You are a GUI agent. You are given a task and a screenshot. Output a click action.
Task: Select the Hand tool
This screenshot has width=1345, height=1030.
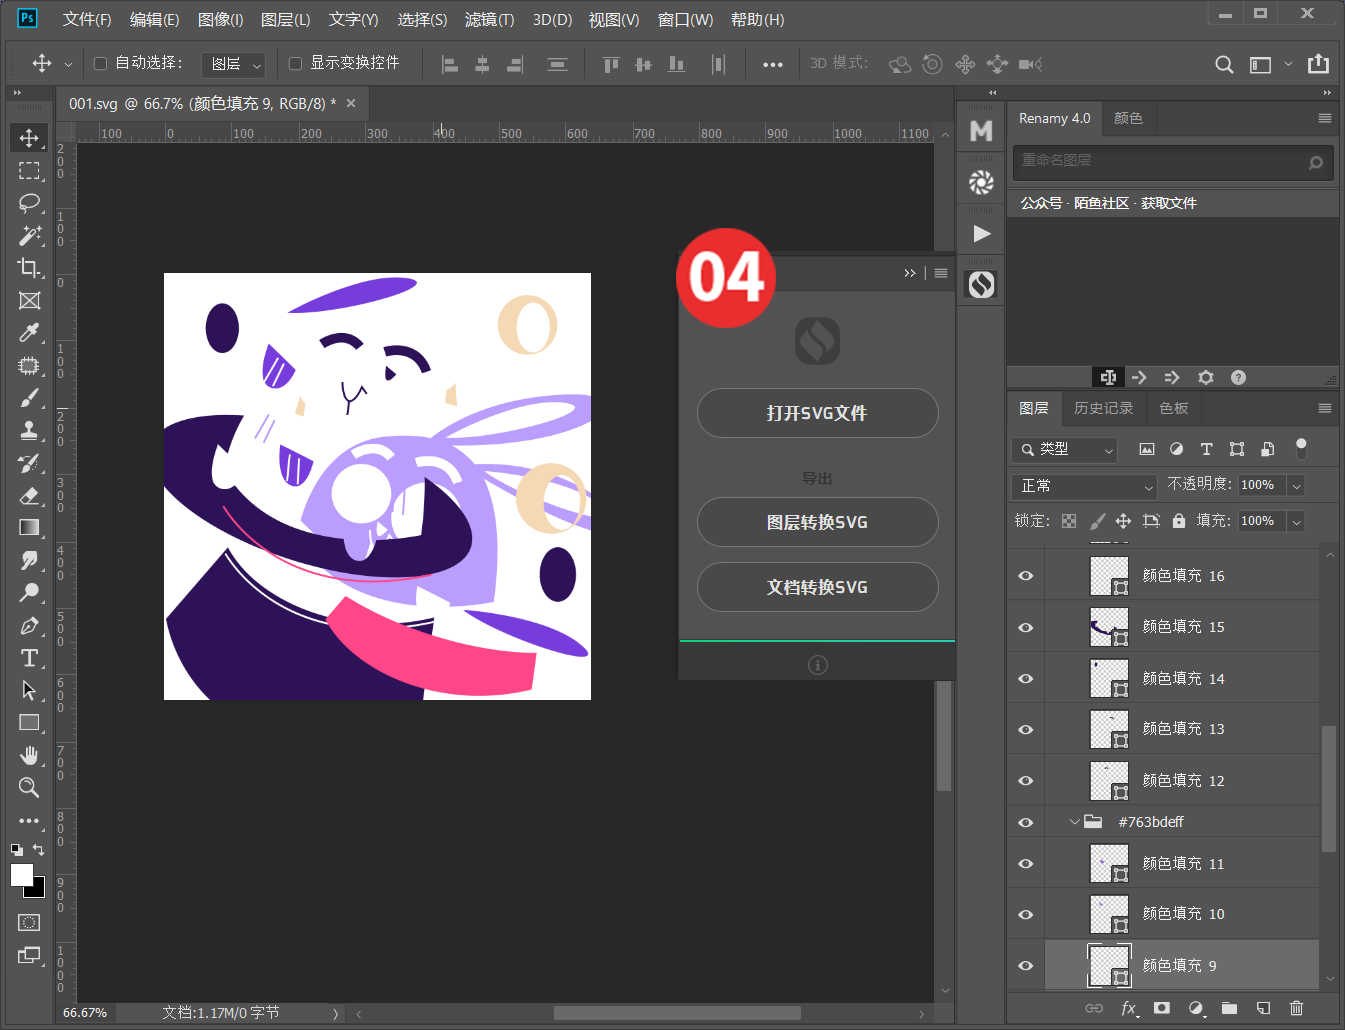[29, 755]
